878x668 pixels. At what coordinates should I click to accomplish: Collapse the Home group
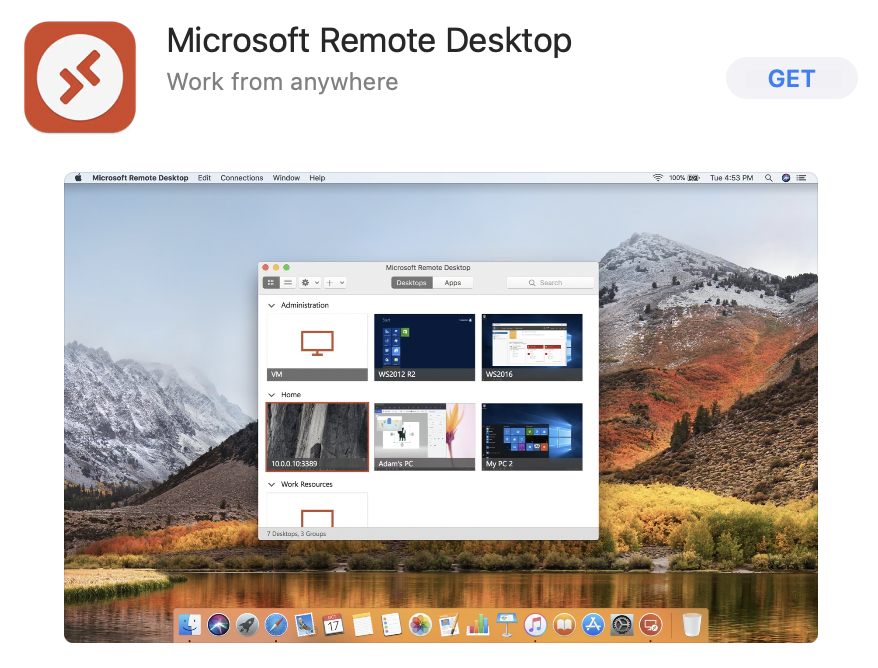pos(272,395)
